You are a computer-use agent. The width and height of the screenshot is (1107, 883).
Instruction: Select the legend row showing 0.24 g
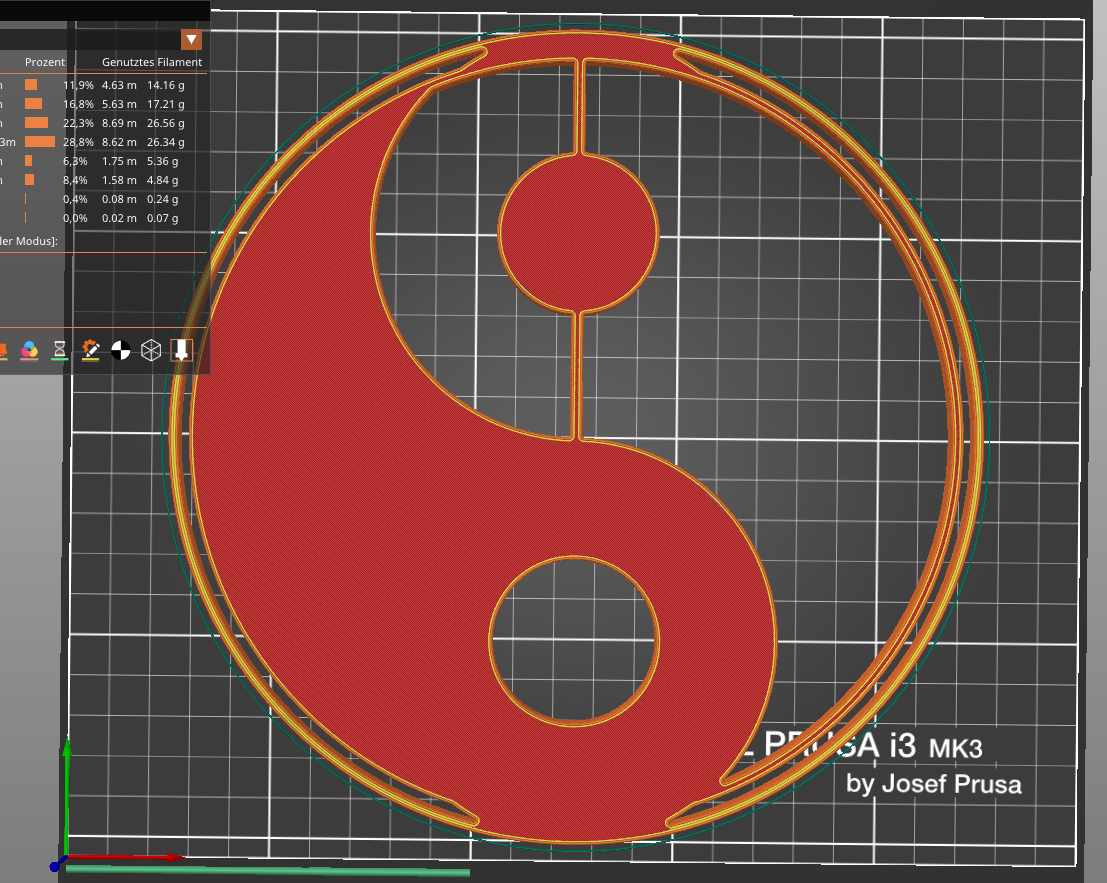pyautogui.click(x=103, y=199)
